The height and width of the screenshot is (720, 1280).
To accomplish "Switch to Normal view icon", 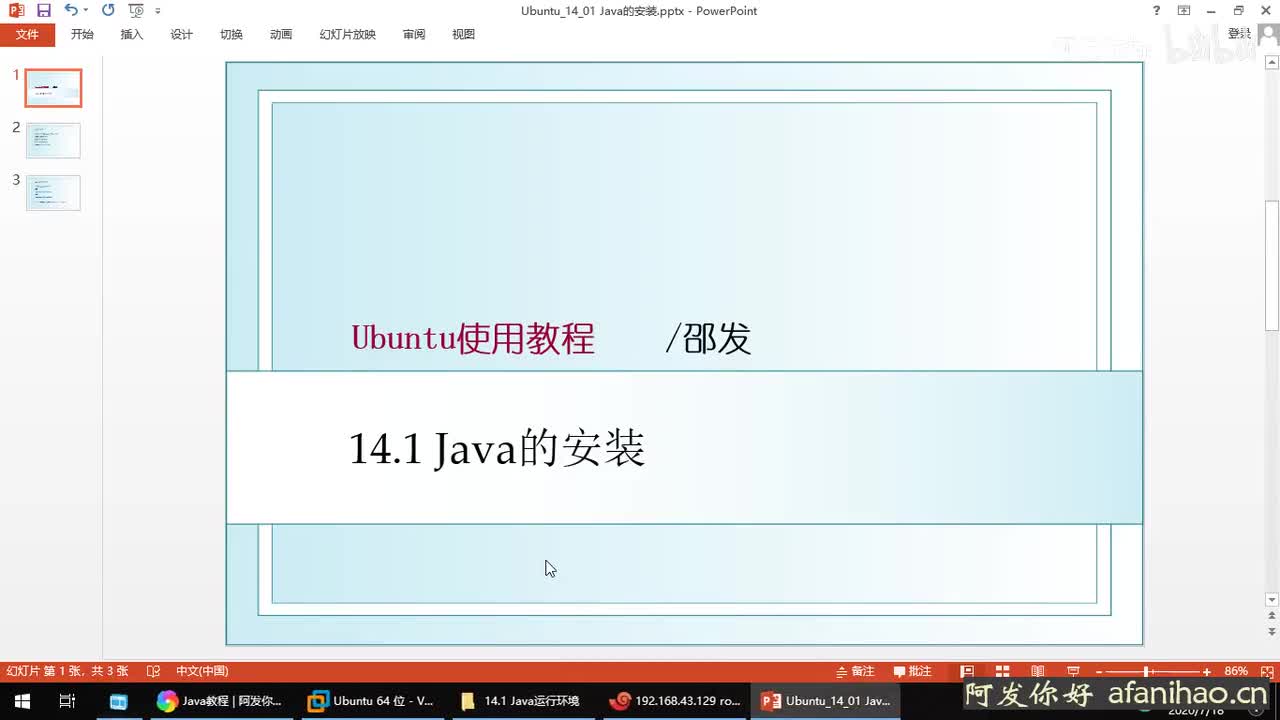I will 967,671.
